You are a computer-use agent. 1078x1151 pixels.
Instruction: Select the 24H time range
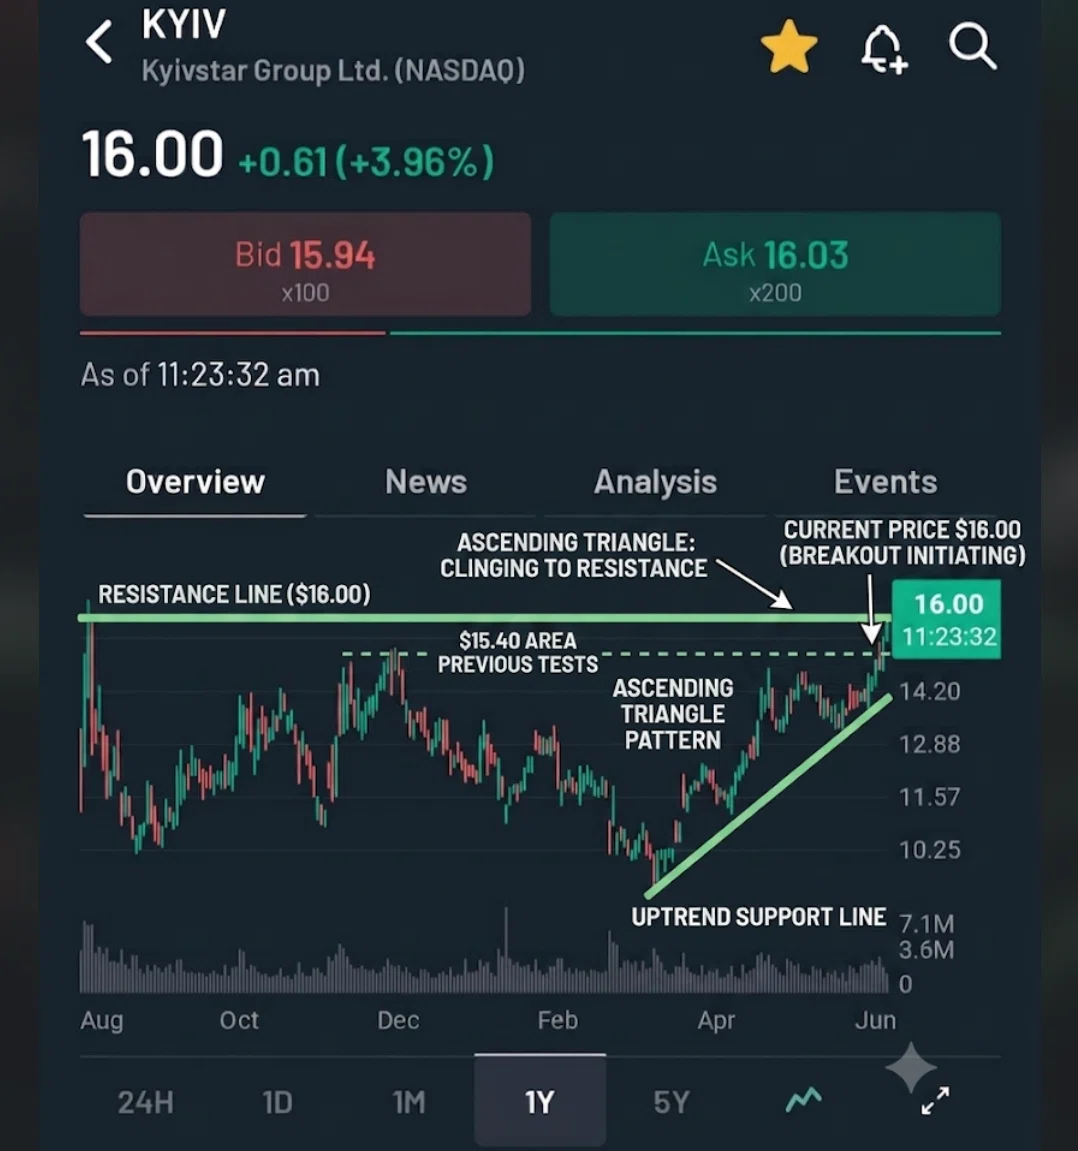[145, 1102]
